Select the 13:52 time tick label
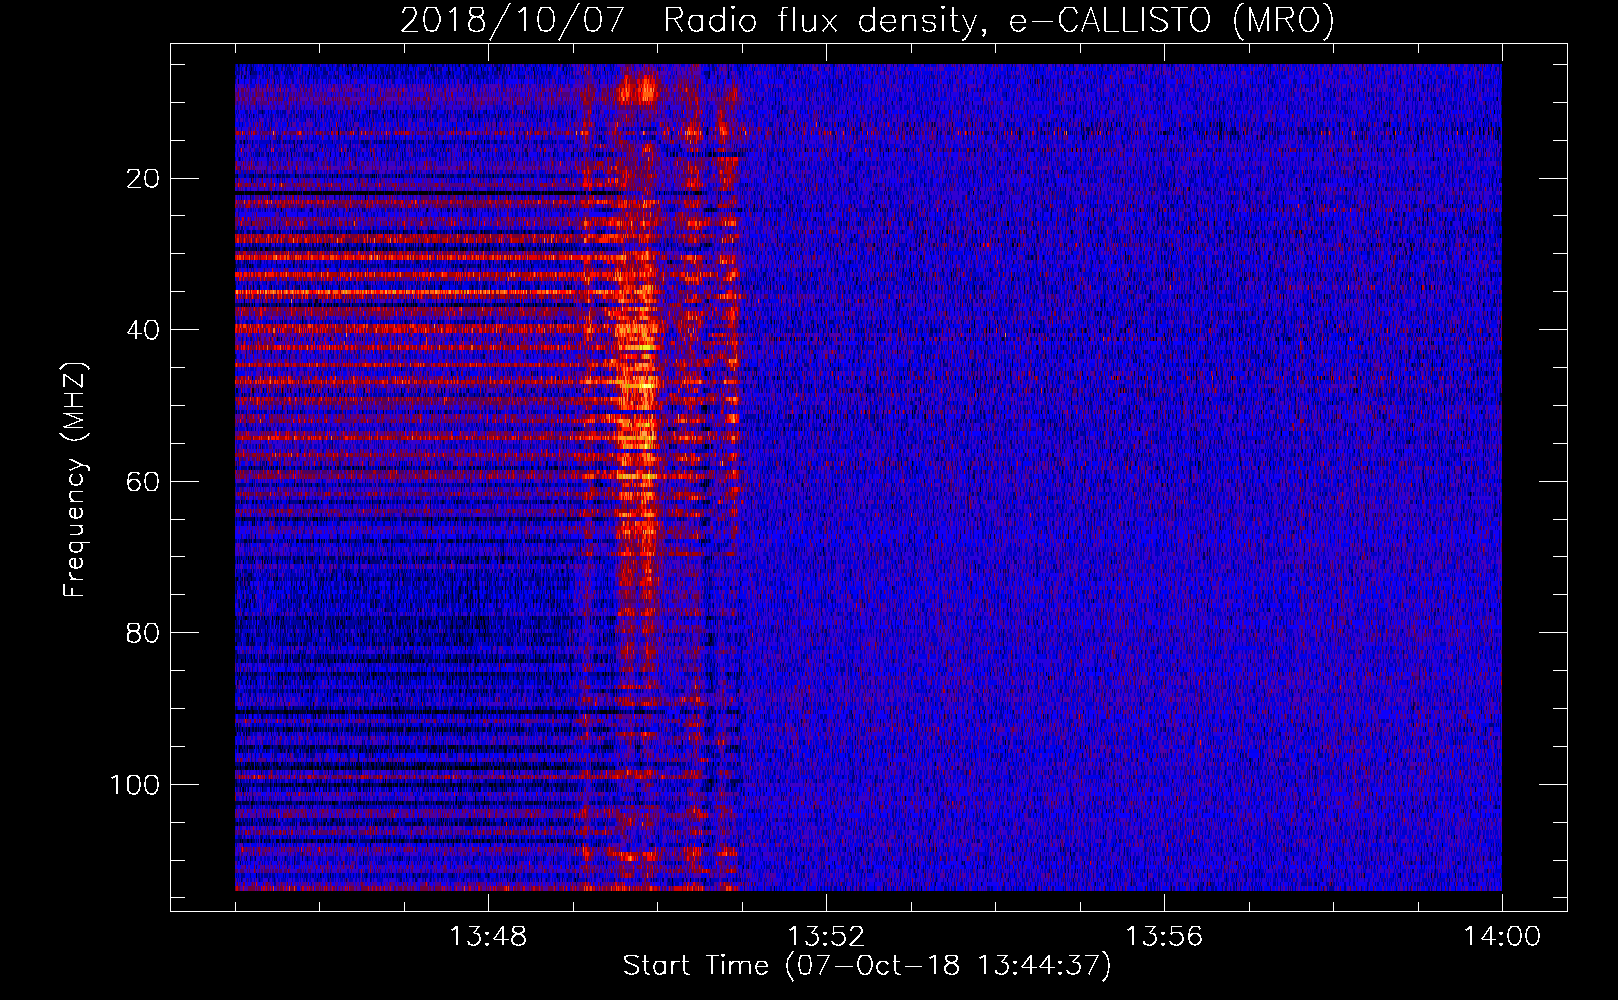 point(826,937)
